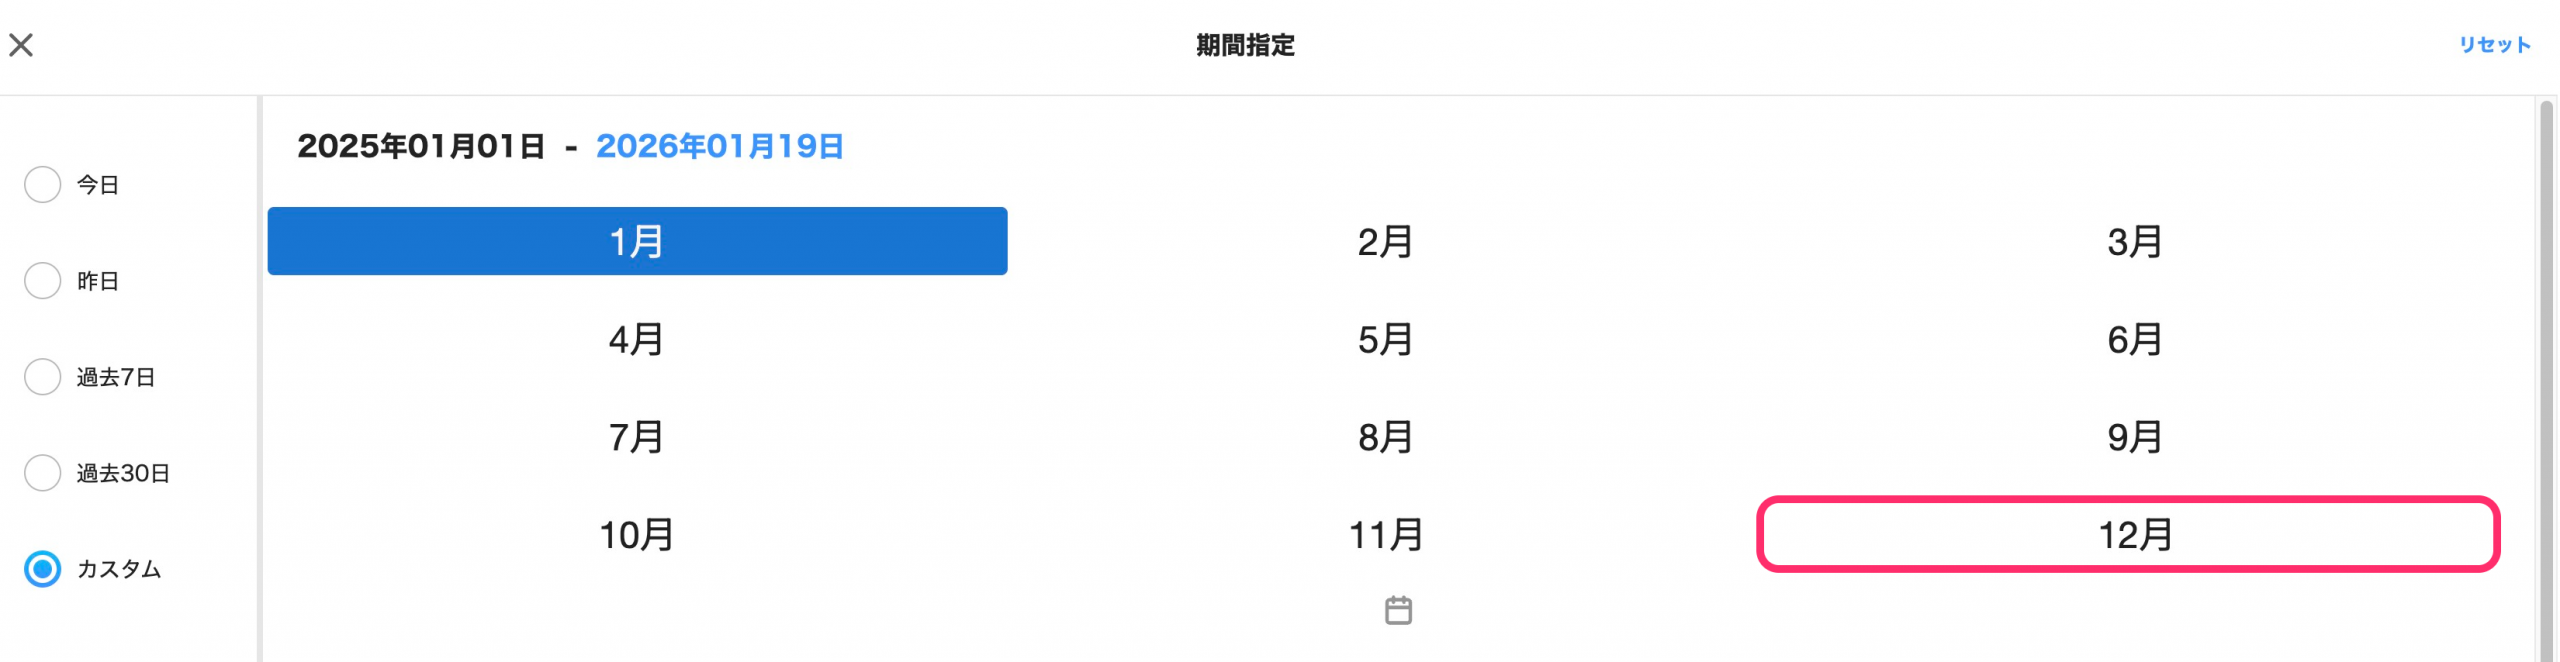Select the start date 2025年01月01日
Screen dimensions: 2560x662
pyautogui.click(x=421, y=147)
